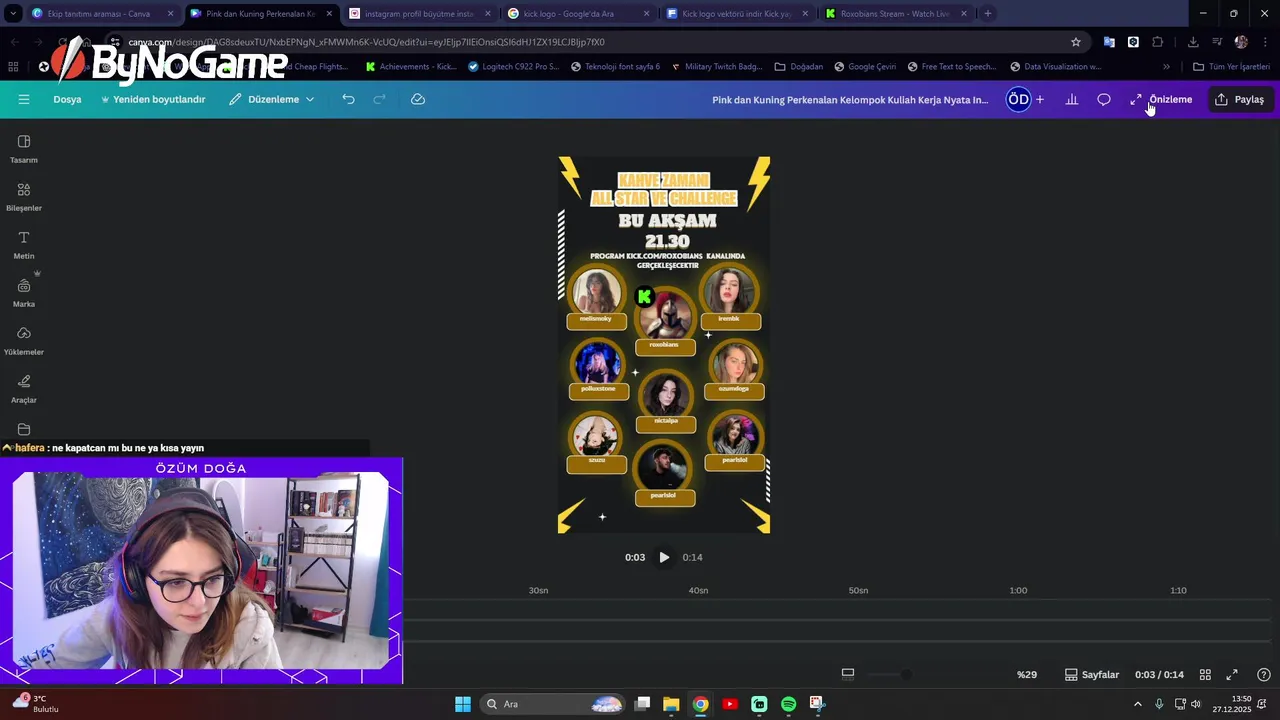Enter fullscreen with the expand arrows icon
Viewport: 1280px width, 720px height.
click(1232, 674)
